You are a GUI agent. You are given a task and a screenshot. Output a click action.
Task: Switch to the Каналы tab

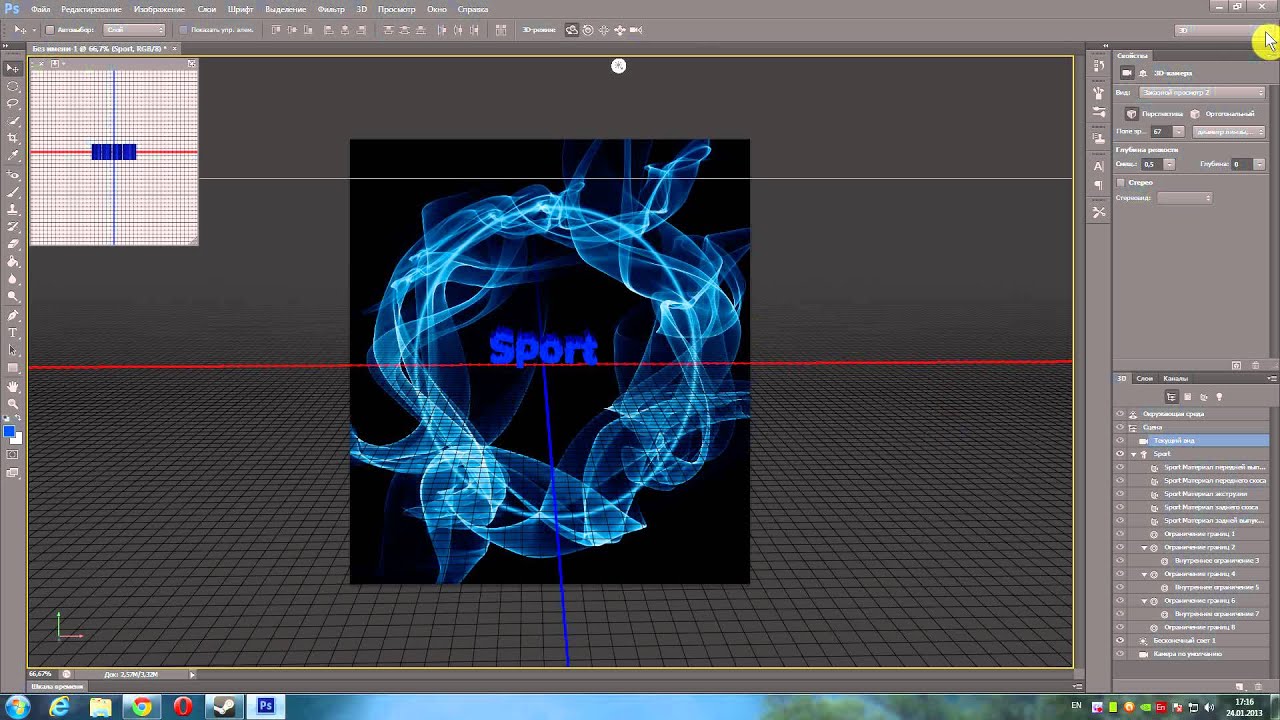pos(1175,378)
